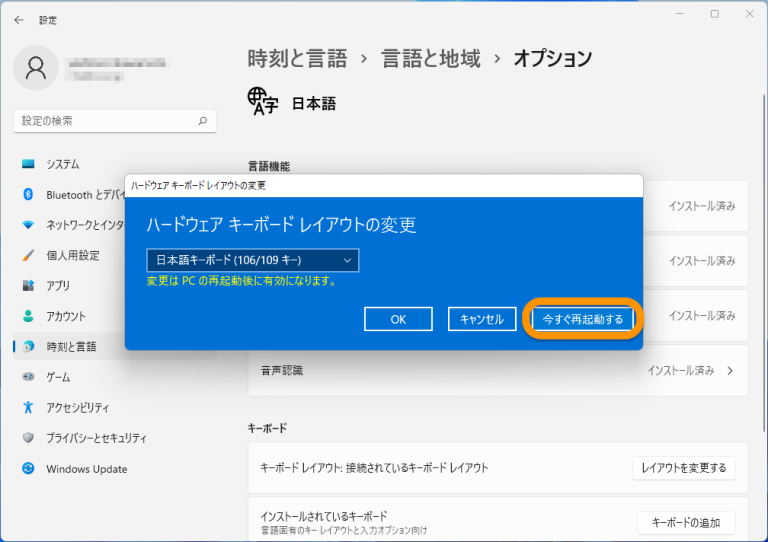Click 今すぐ再起動する button

tap(582, 319)
